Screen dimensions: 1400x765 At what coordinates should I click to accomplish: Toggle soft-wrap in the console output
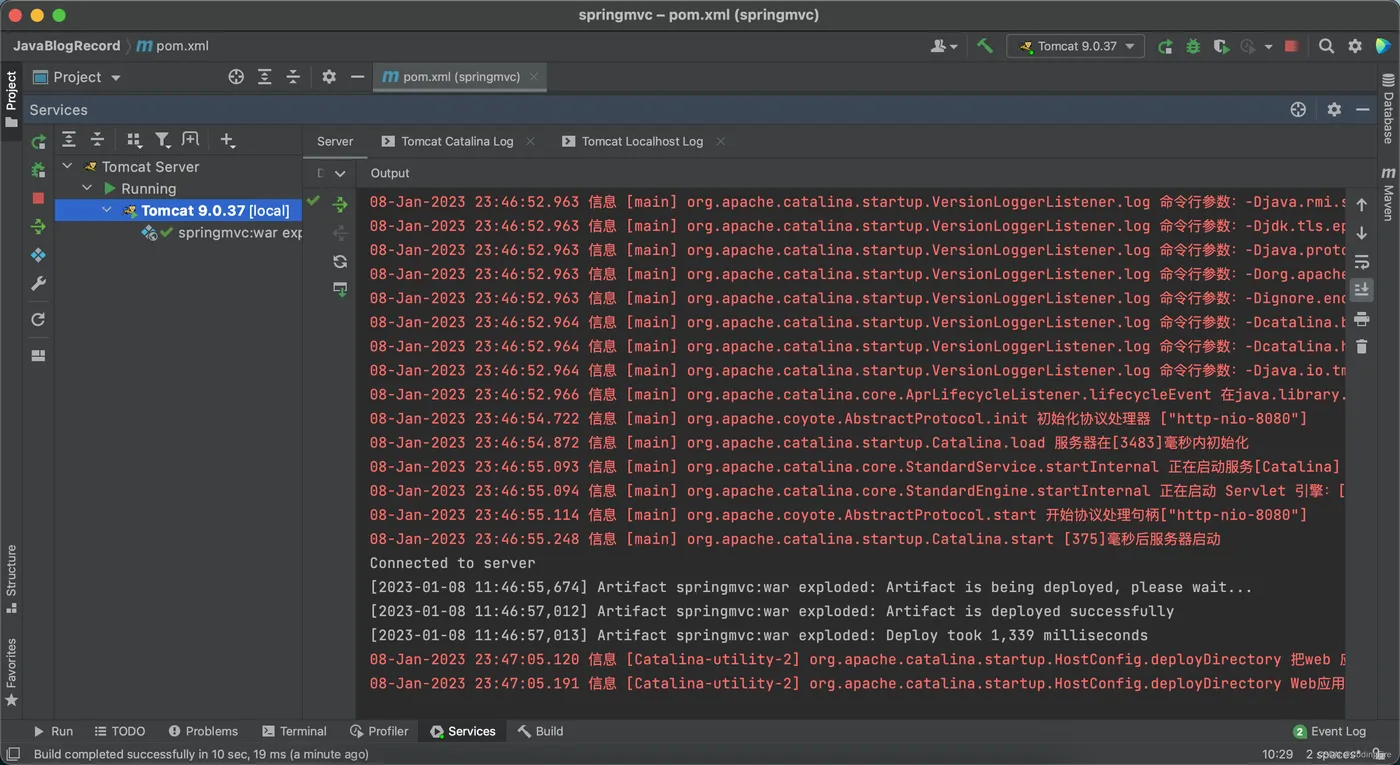[1361, 262]
